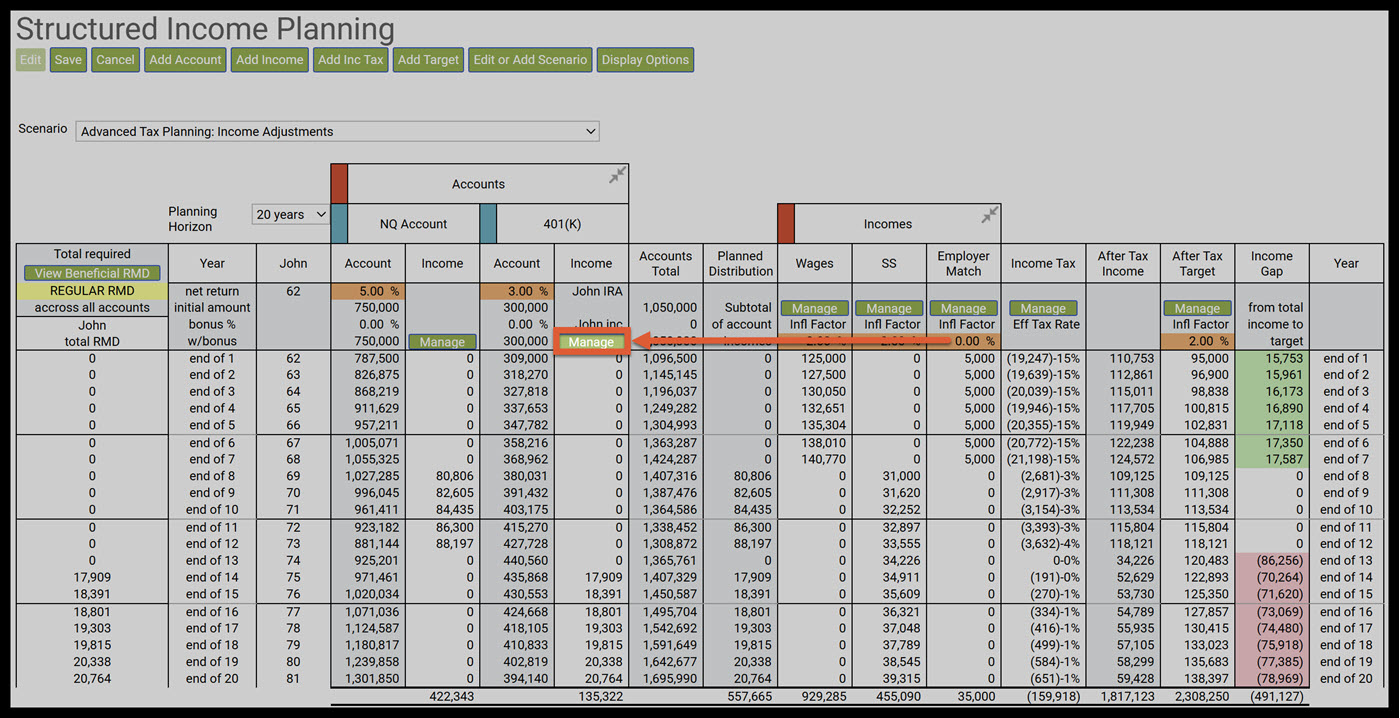Click the blue color square beside NQ Account

[339, 224]
